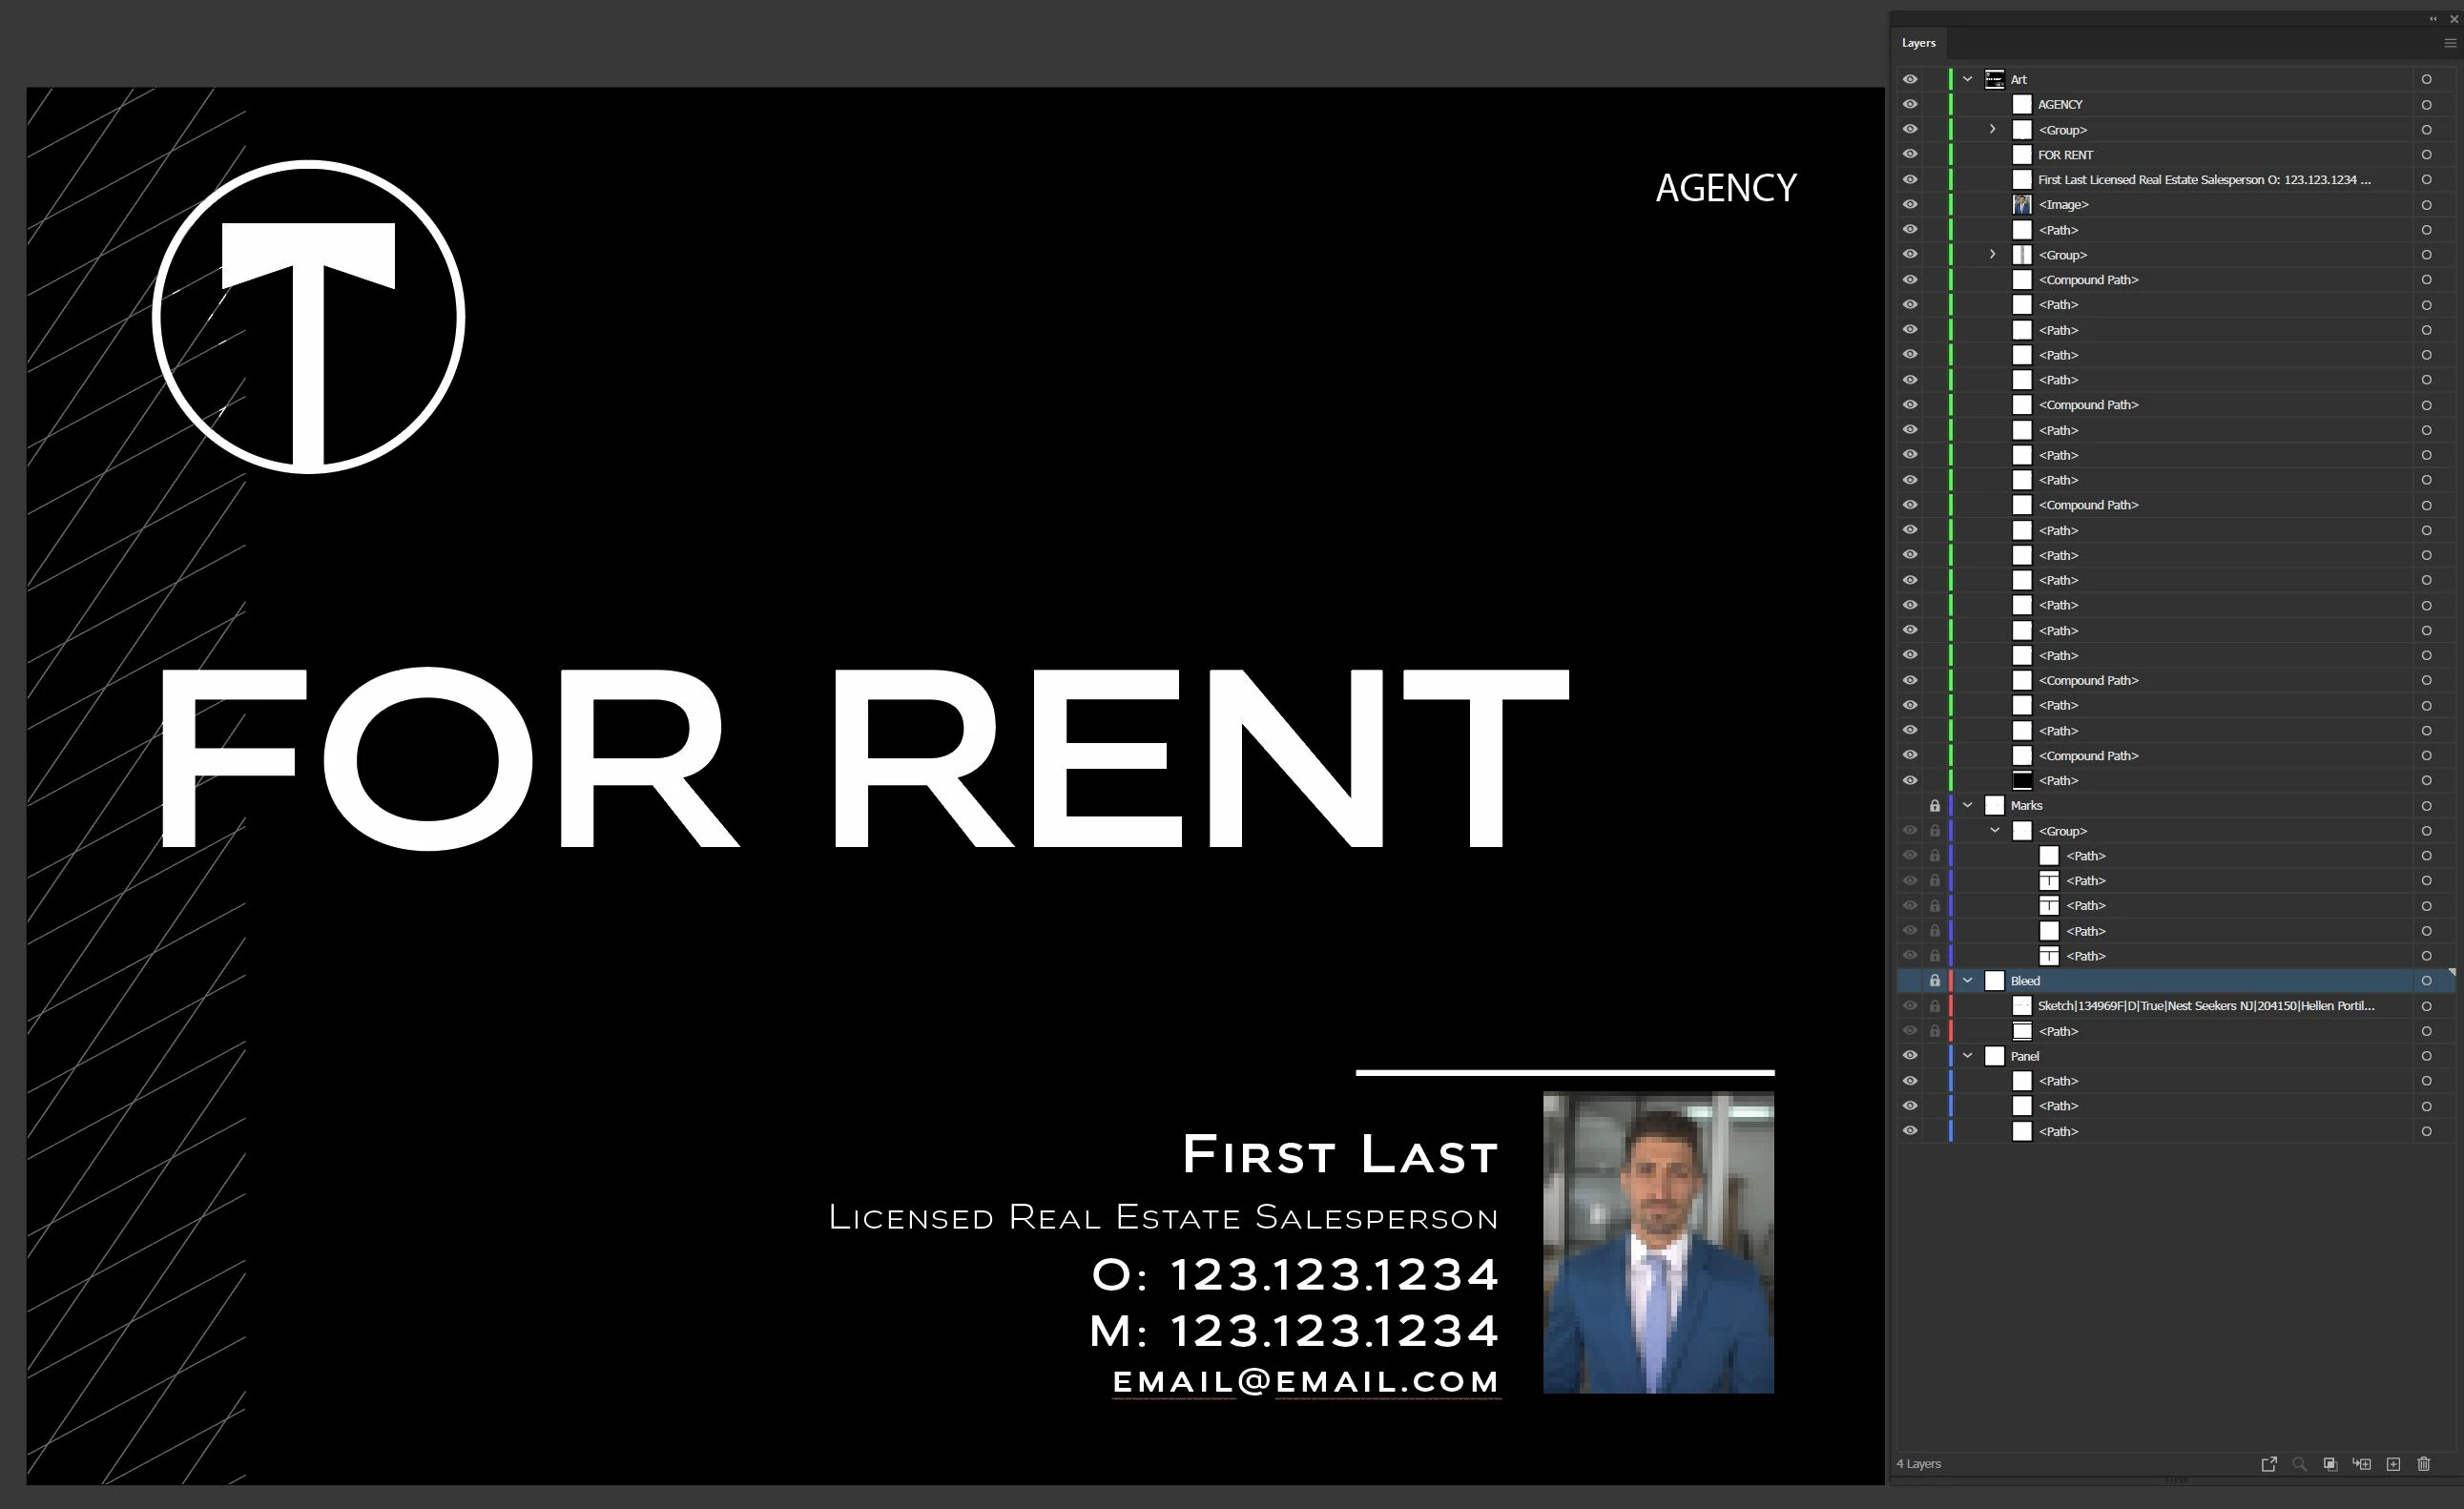This screenshot has height=1509, width=2464.
Task: Collapse the Art layer
Action: tap(1967, 79)
